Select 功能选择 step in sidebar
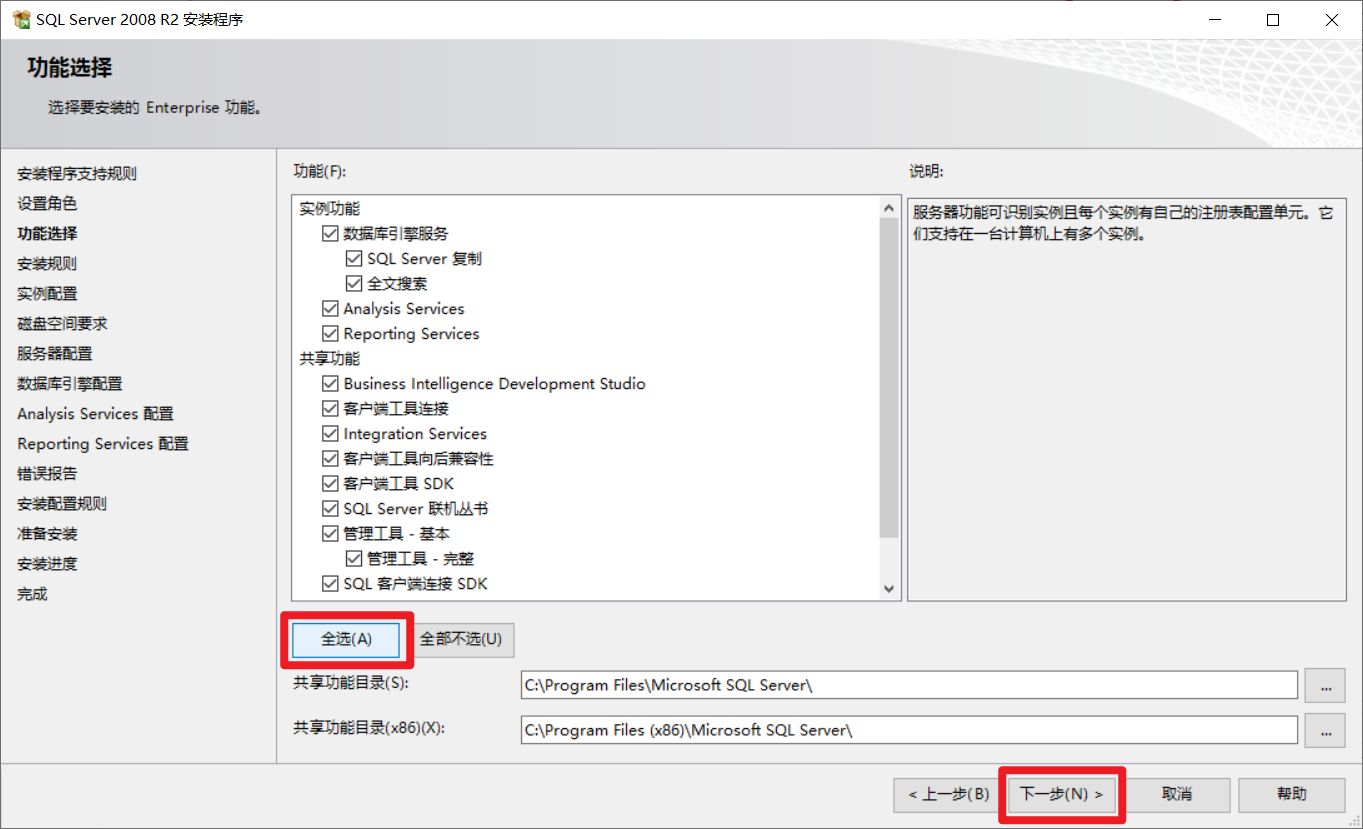1363x829 pixels. click(47, 234)
